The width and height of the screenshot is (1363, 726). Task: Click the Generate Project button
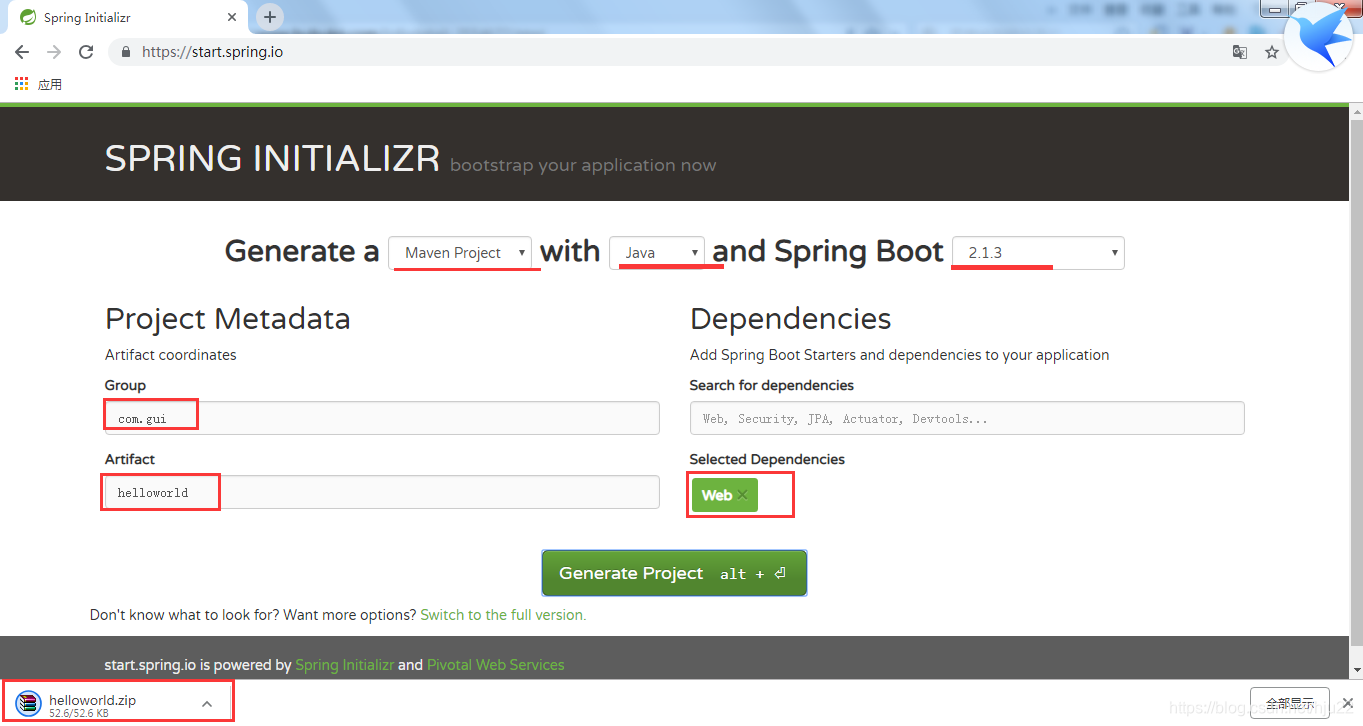point(674,573)
